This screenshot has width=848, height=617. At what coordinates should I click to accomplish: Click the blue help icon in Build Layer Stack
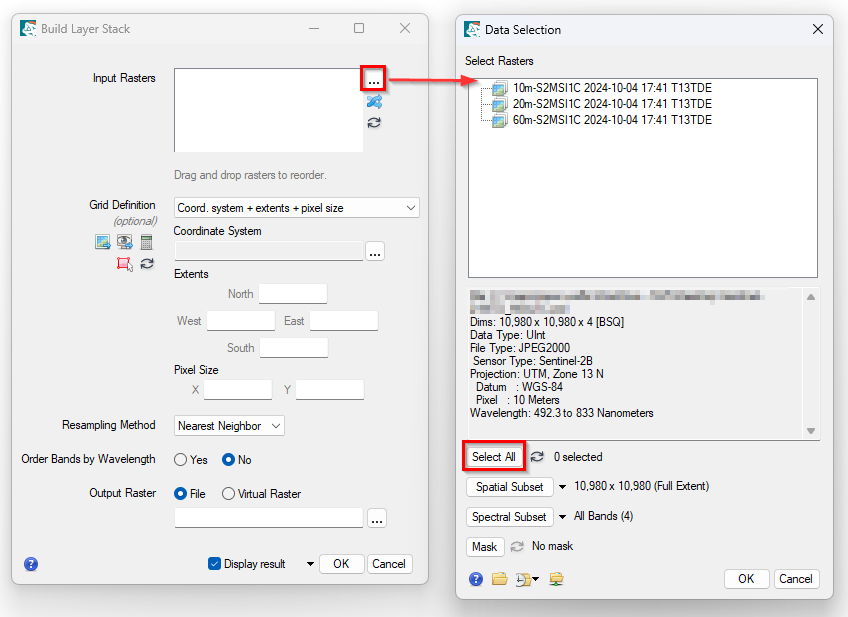pos(31,564)
